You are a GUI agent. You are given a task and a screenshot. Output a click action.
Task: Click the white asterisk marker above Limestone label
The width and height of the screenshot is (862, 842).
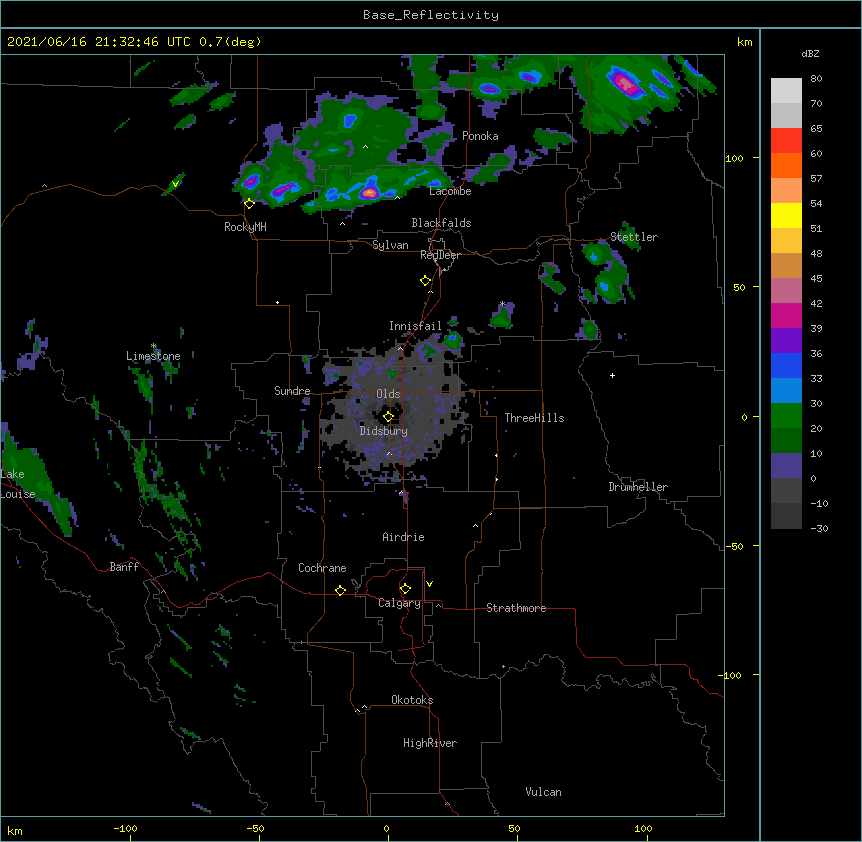click(153, 346)
